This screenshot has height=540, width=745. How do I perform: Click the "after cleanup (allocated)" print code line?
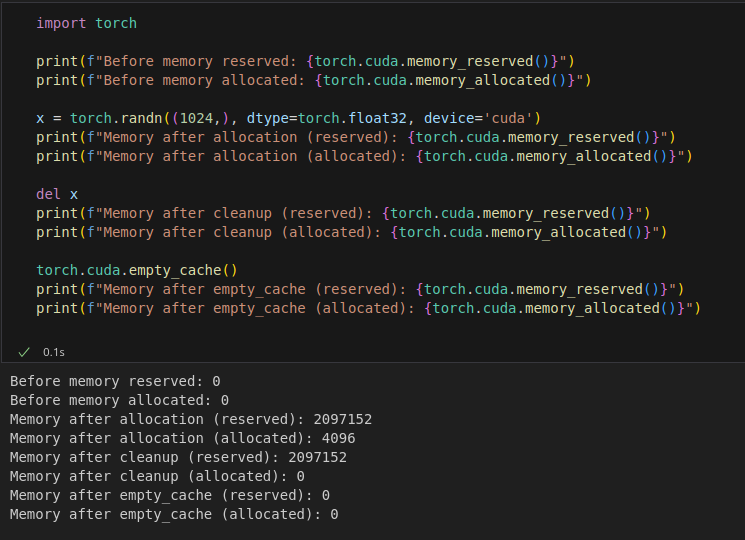(x=351, y=232)
